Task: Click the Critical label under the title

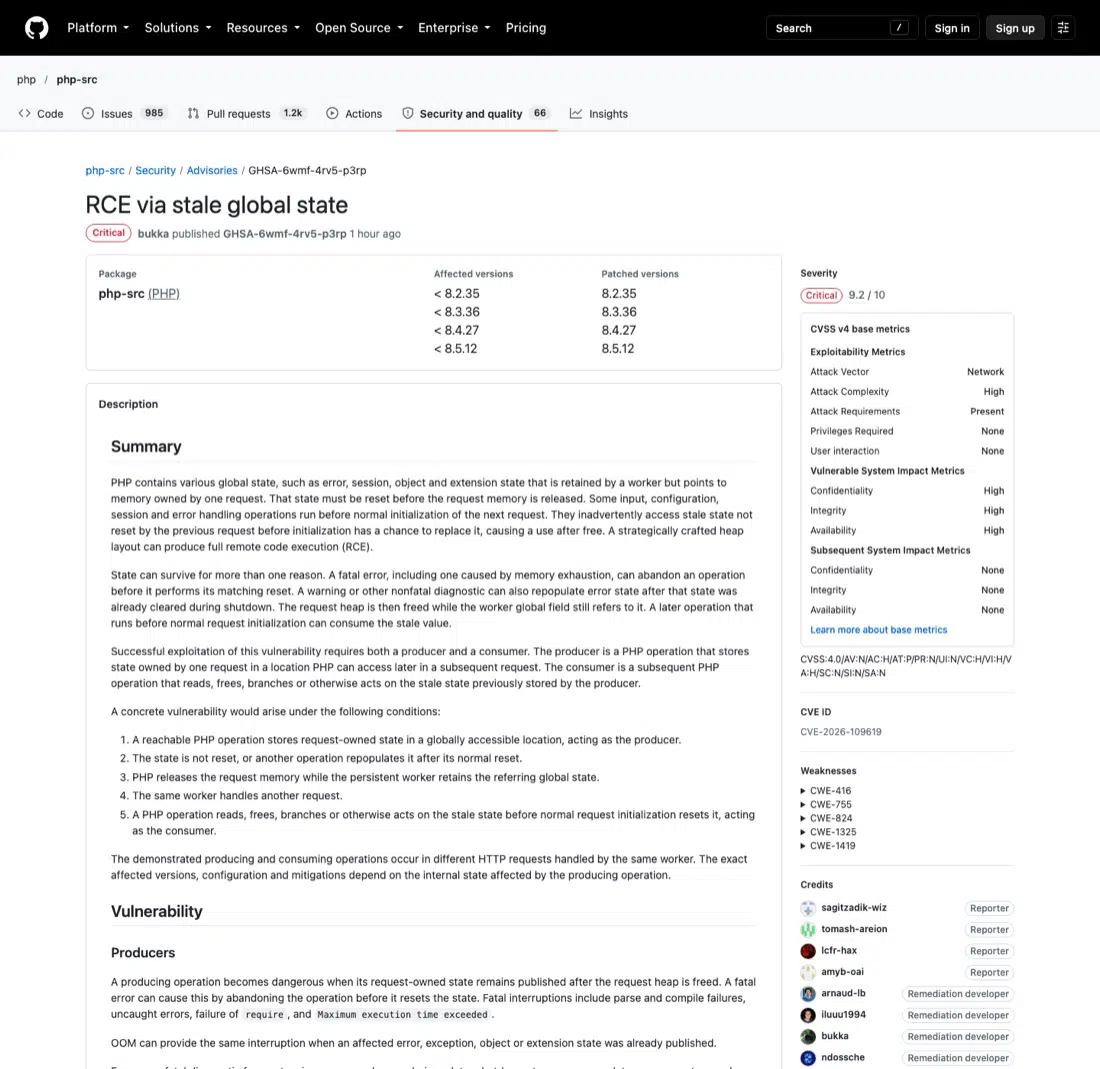Action: (x=108, y=233)
